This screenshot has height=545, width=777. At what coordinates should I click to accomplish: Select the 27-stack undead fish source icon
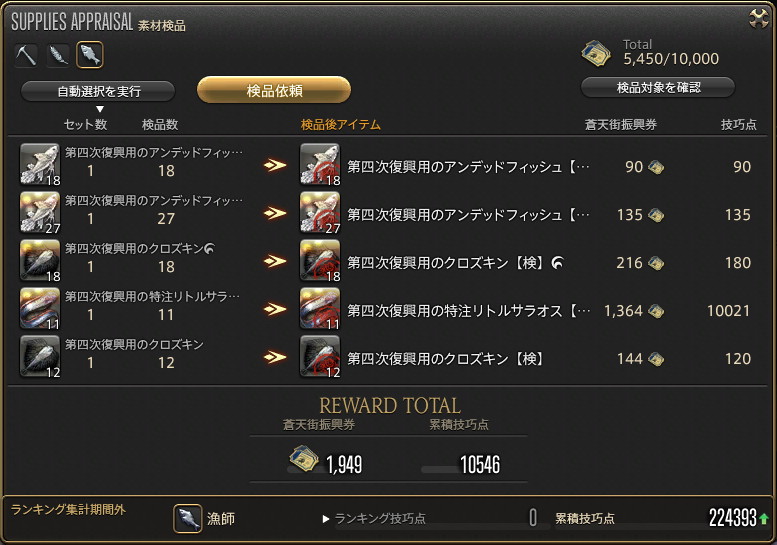click(40, 213)
